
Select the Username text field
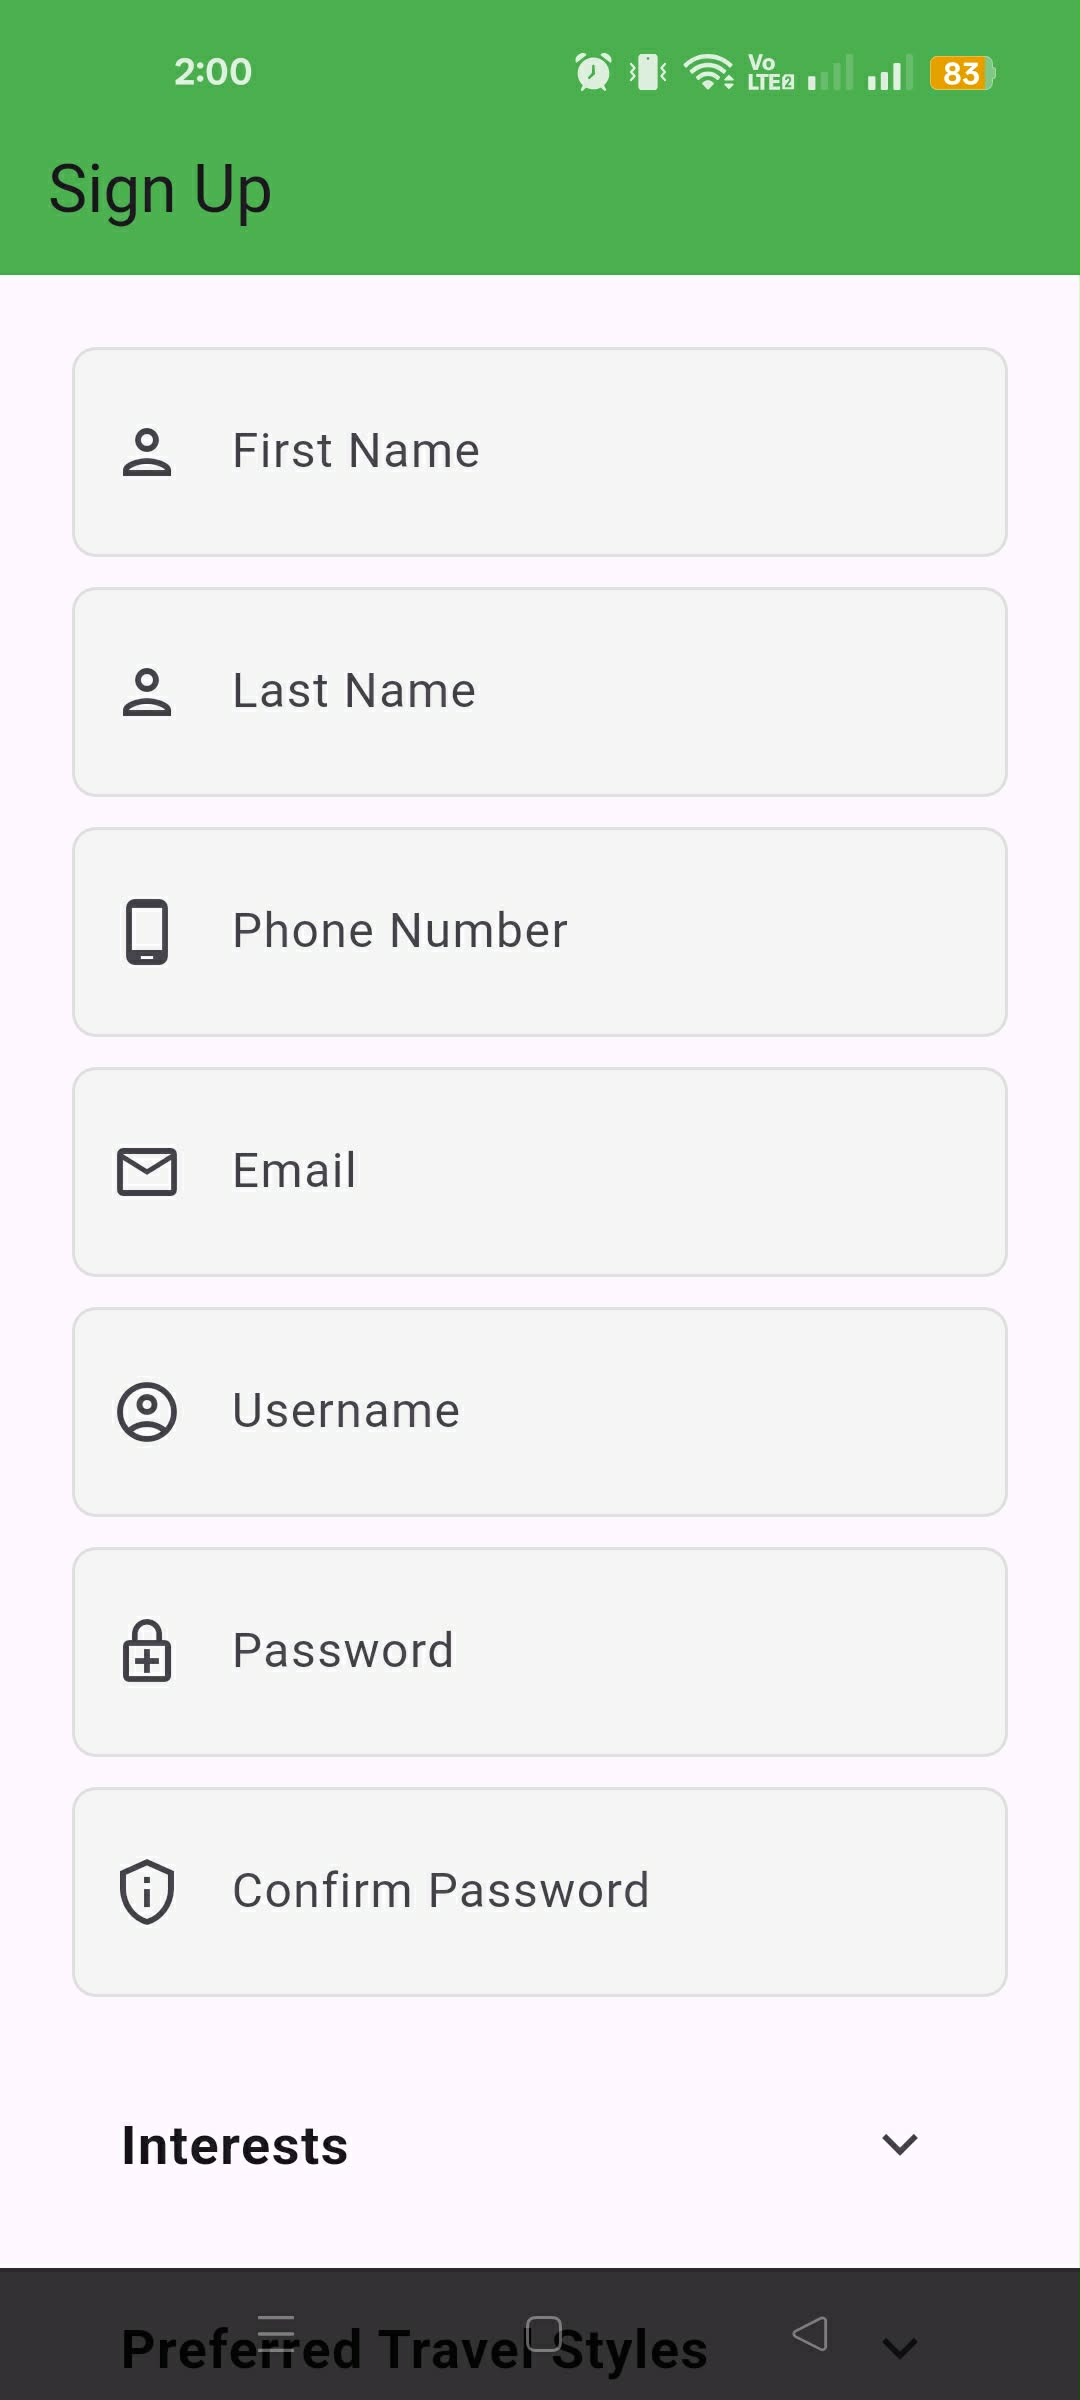600,1412
